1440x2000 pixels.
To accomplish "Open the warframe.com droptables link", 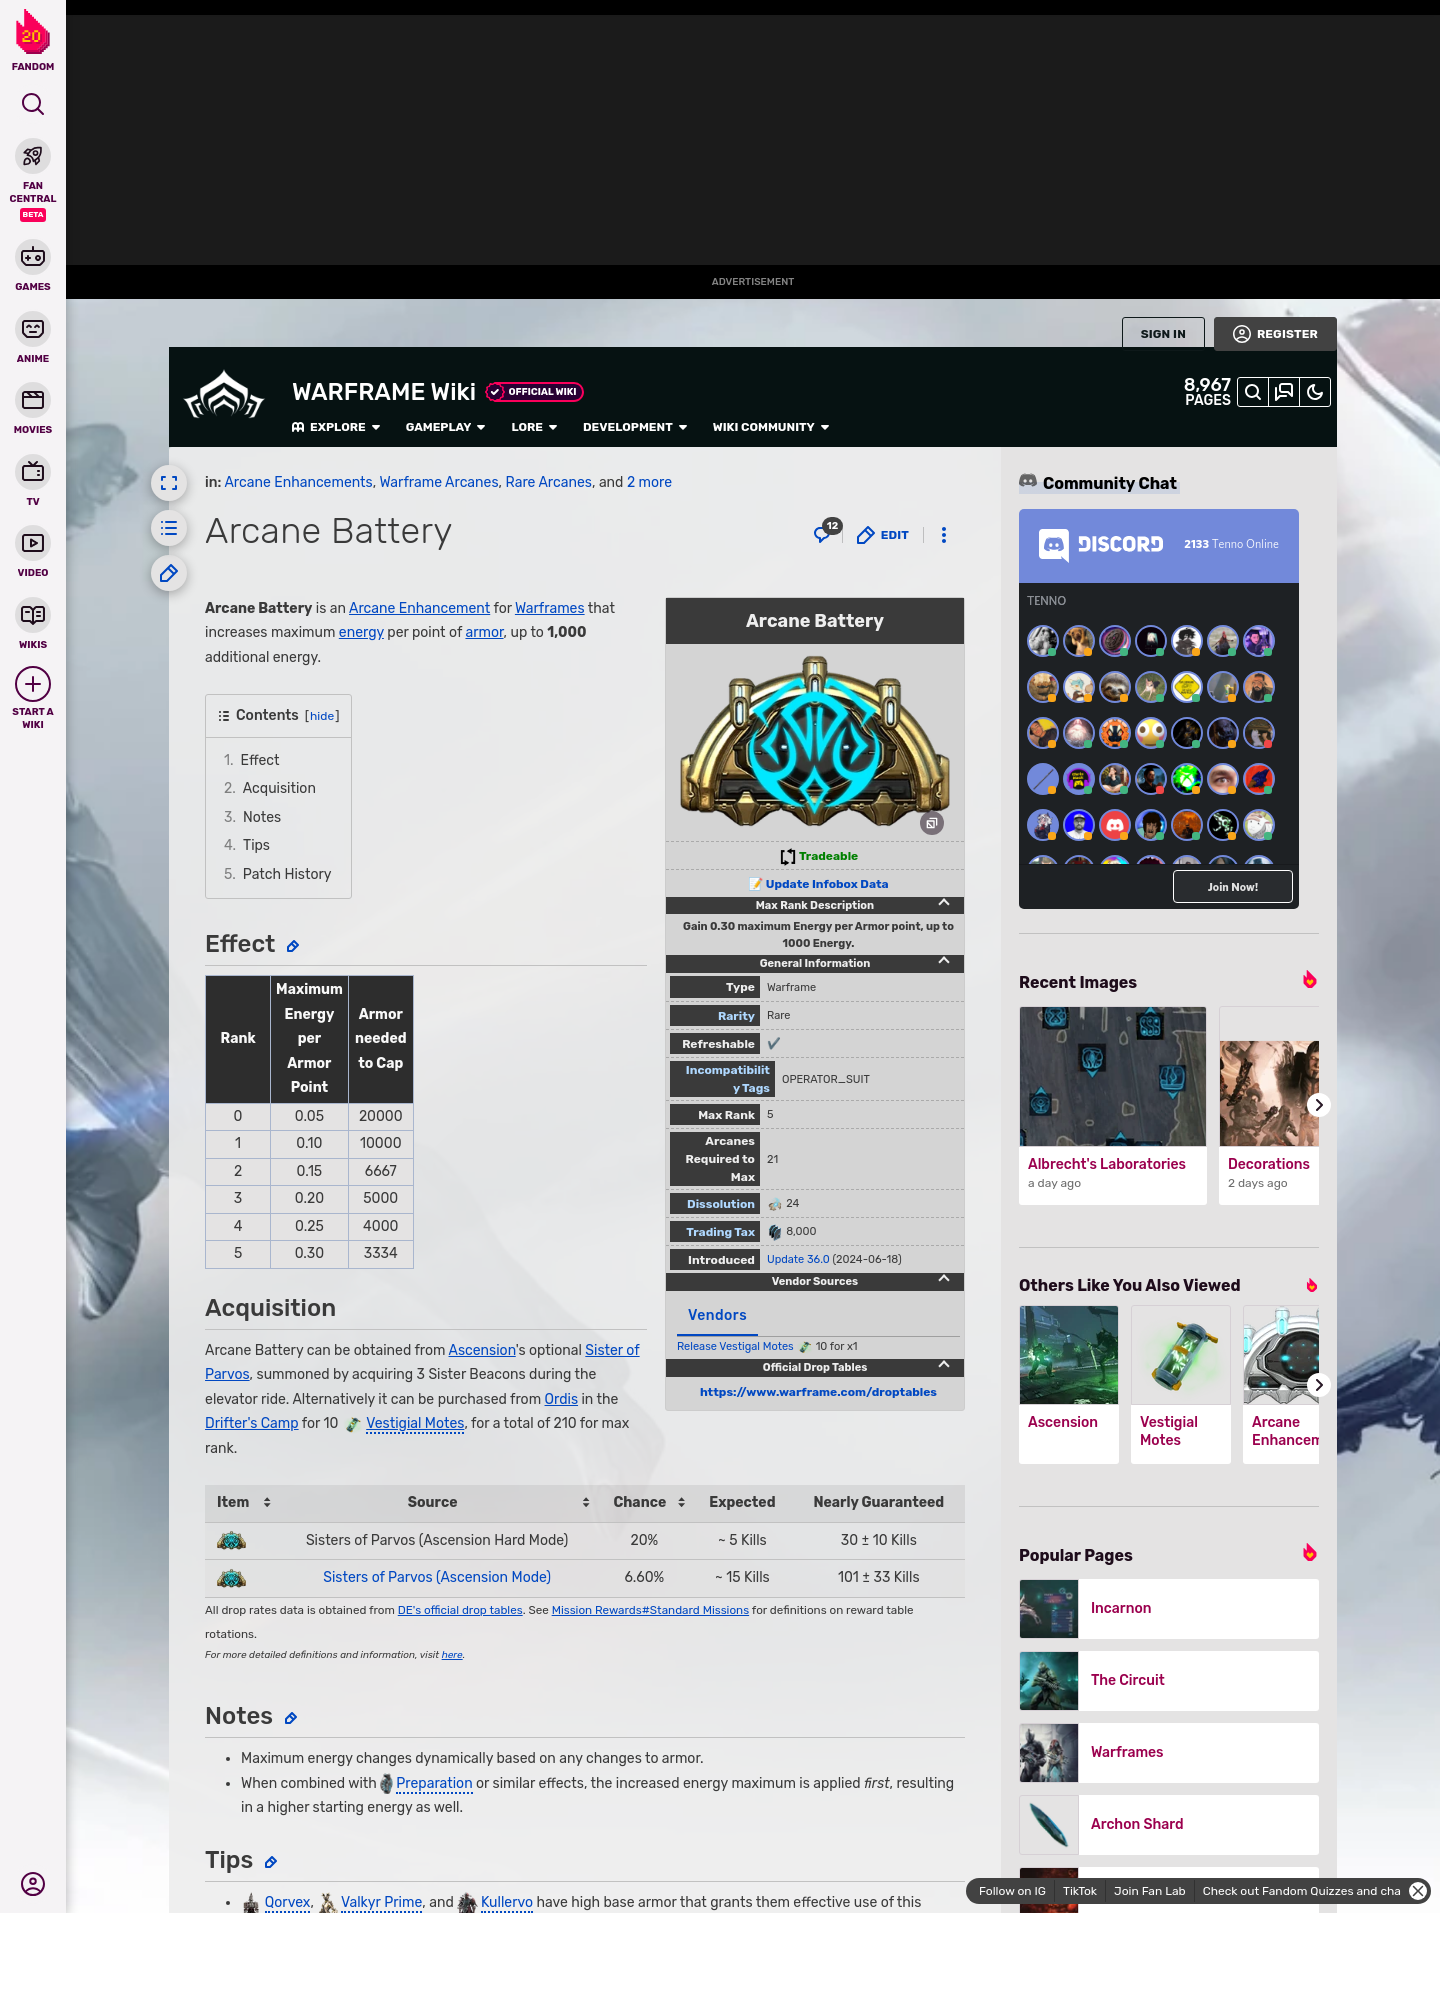I will coord(818,1392).
